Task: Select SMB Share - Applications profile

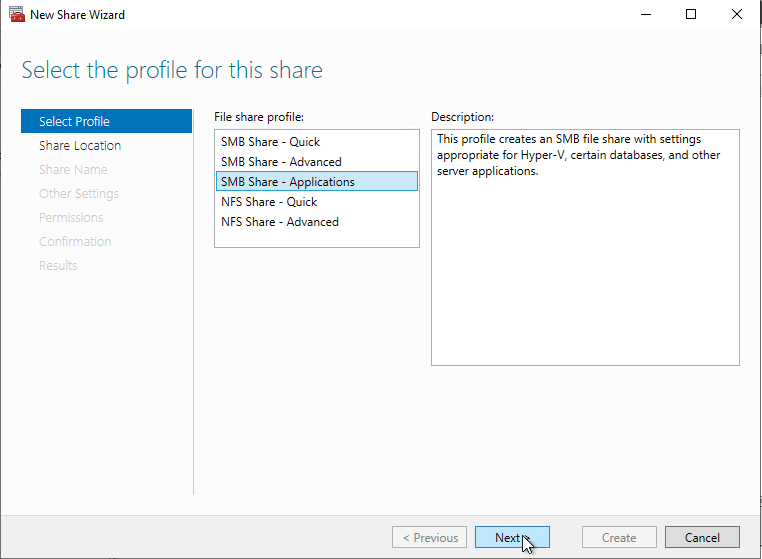Action: click(x=288, y=182)
